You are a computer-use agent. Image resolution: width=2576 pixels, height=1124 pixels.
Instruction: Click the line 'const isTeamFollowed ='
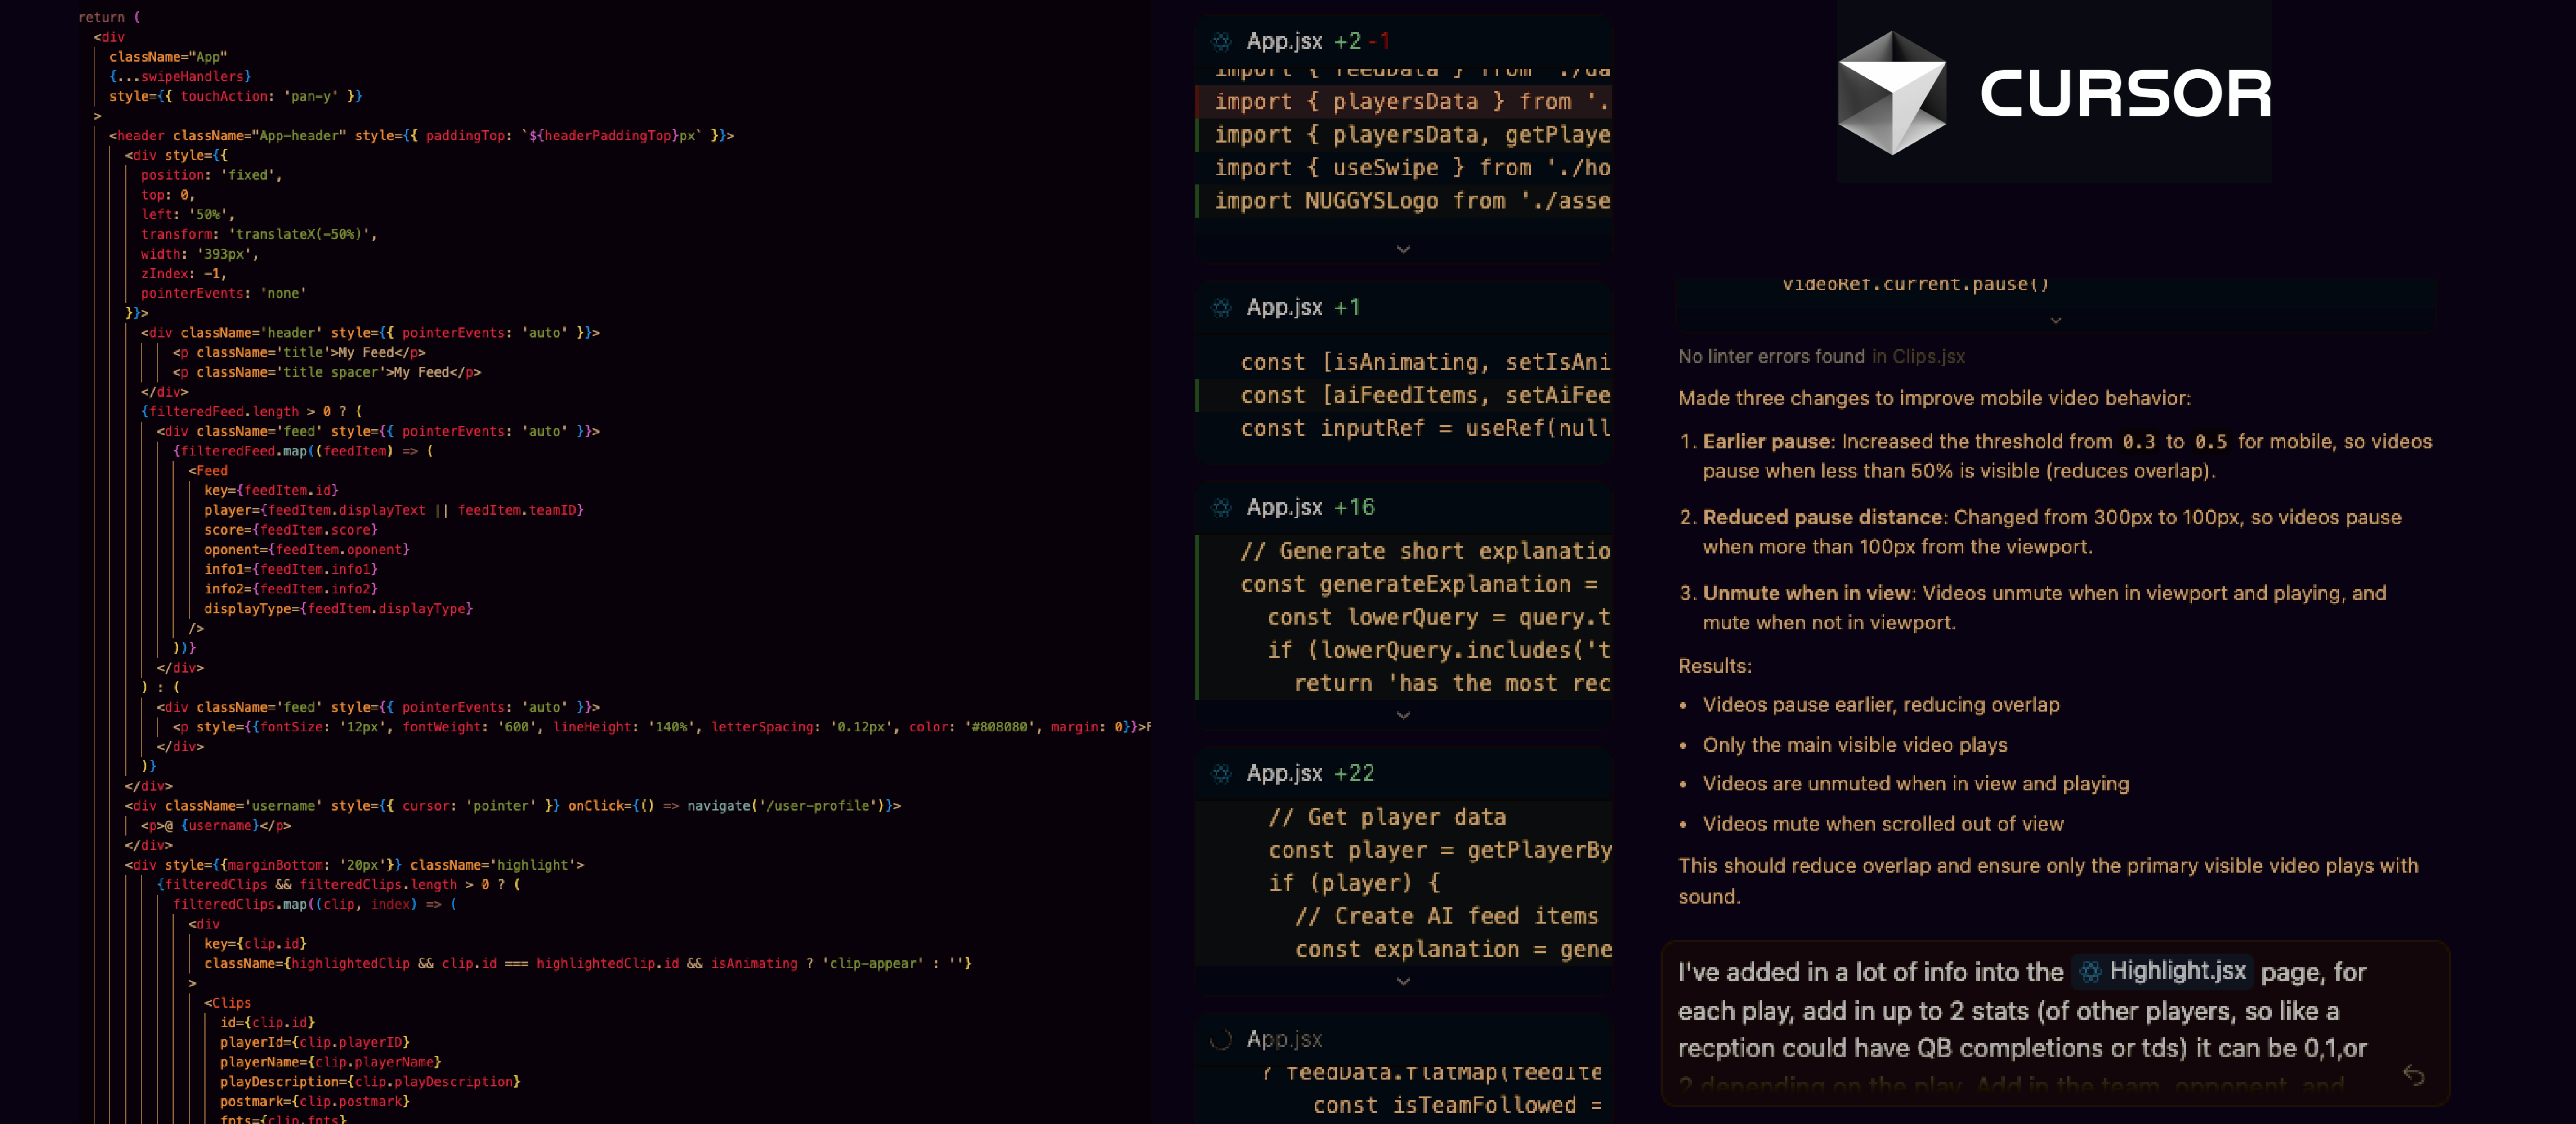[x=1456, y=1105]
